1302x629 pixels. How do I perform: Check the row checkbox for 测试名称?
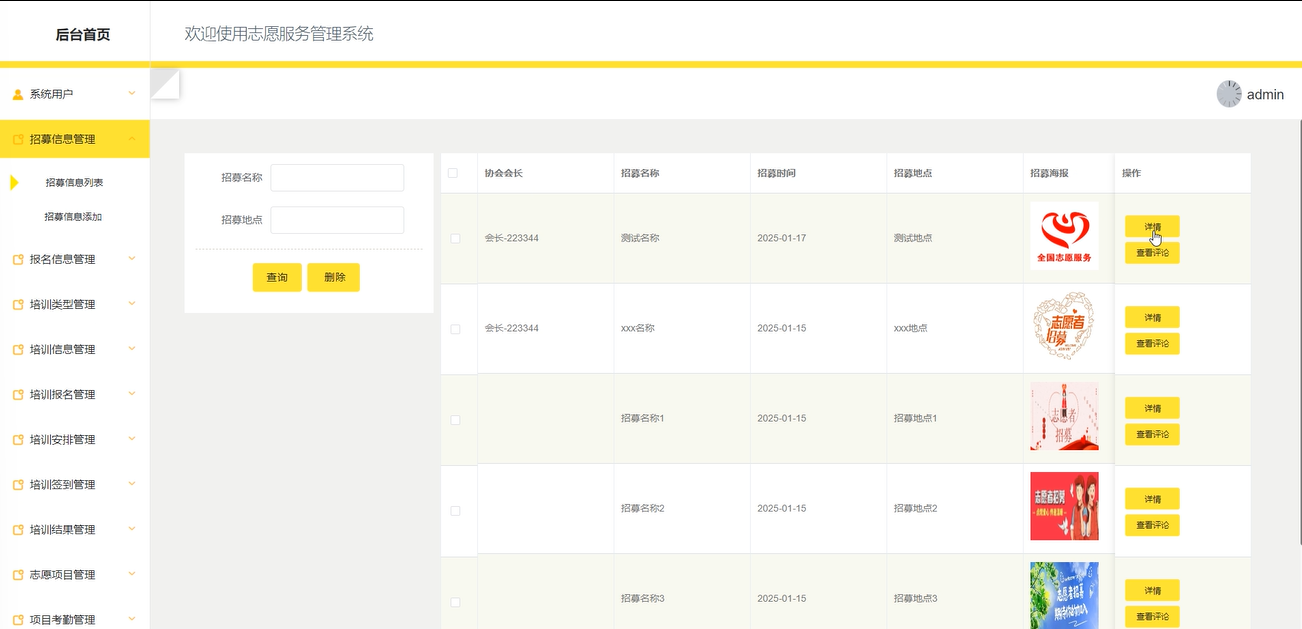tap(455, 239)
